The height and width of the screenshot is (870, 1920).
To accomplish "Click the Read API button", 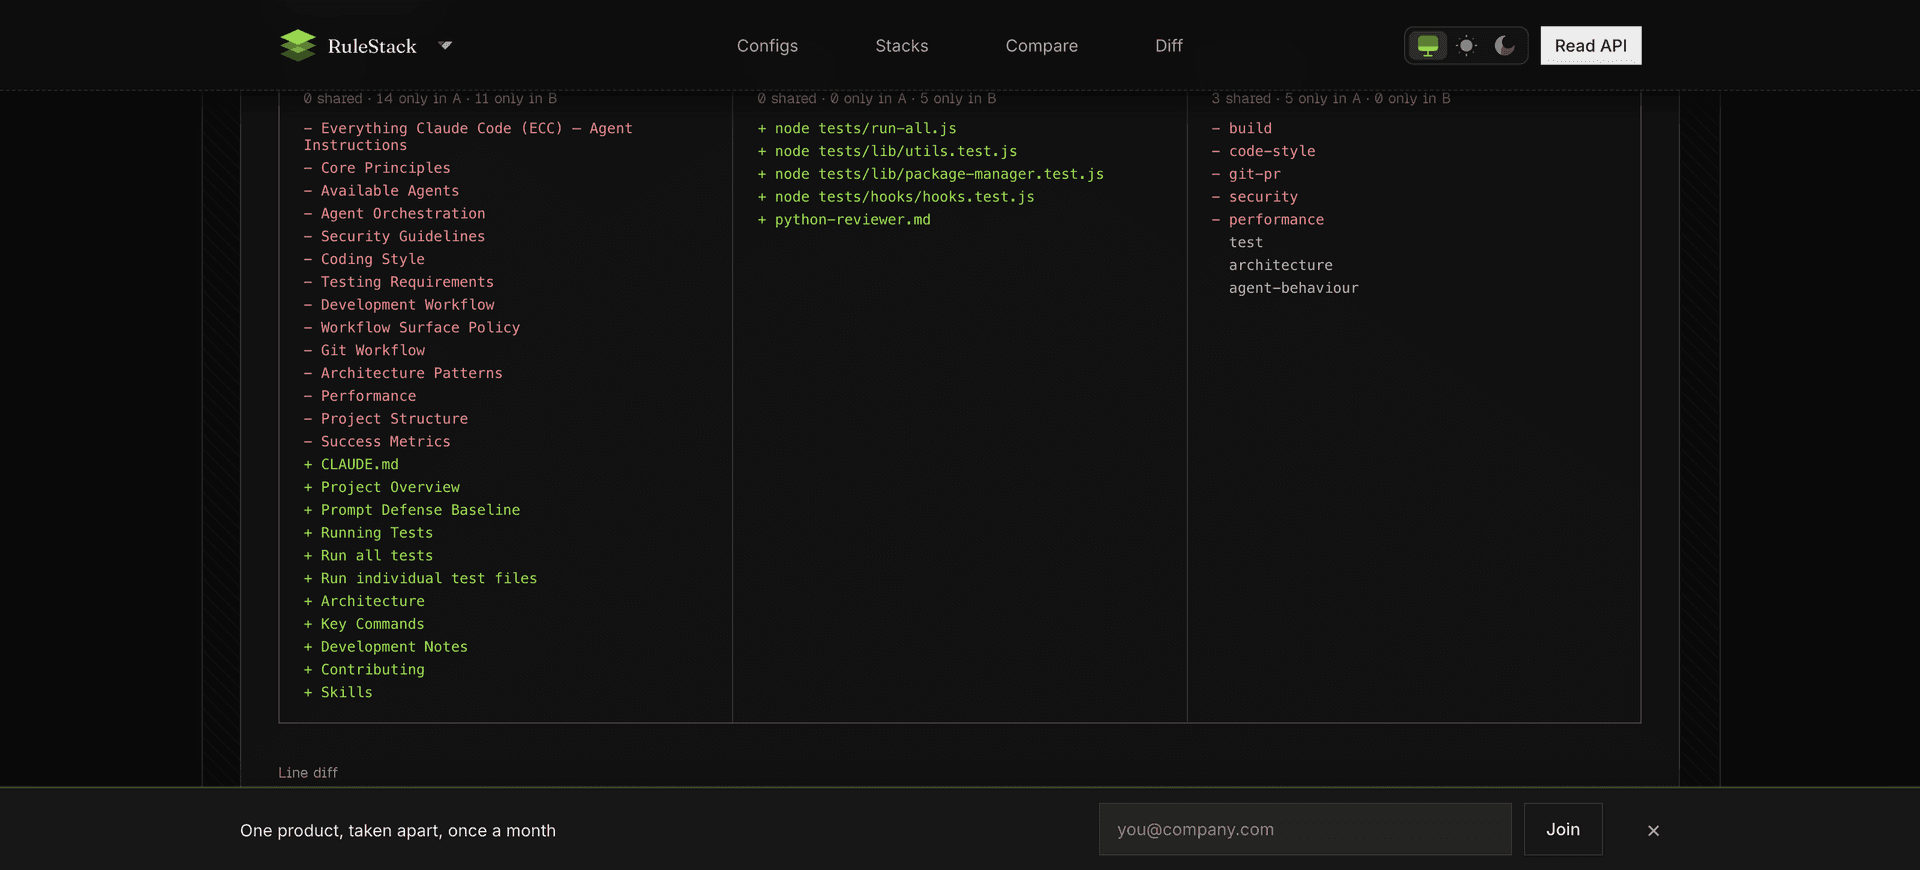I will tap(1590, 46).
